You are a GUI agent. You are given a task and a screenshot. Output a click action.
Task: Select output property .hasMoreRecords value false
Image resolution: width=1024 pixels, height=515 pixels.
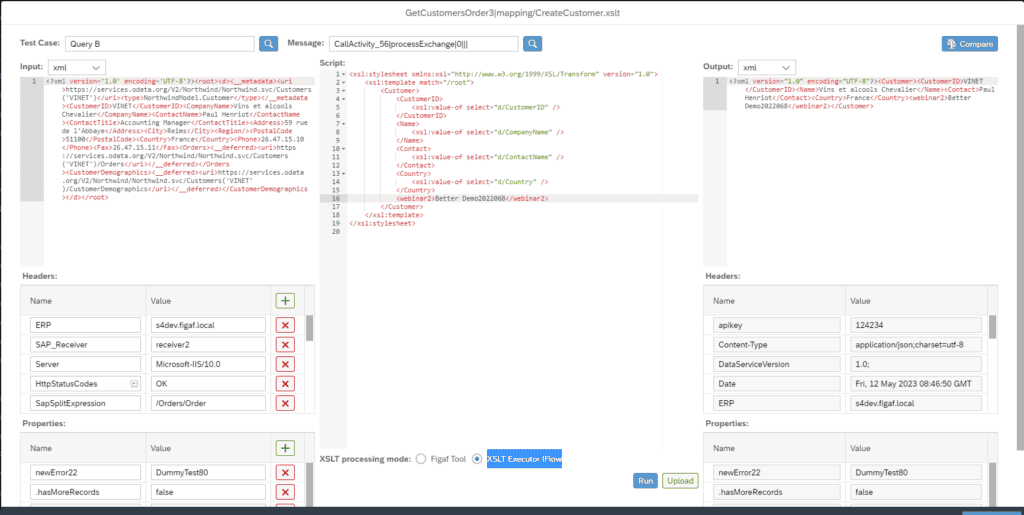(x=916, y=492)
